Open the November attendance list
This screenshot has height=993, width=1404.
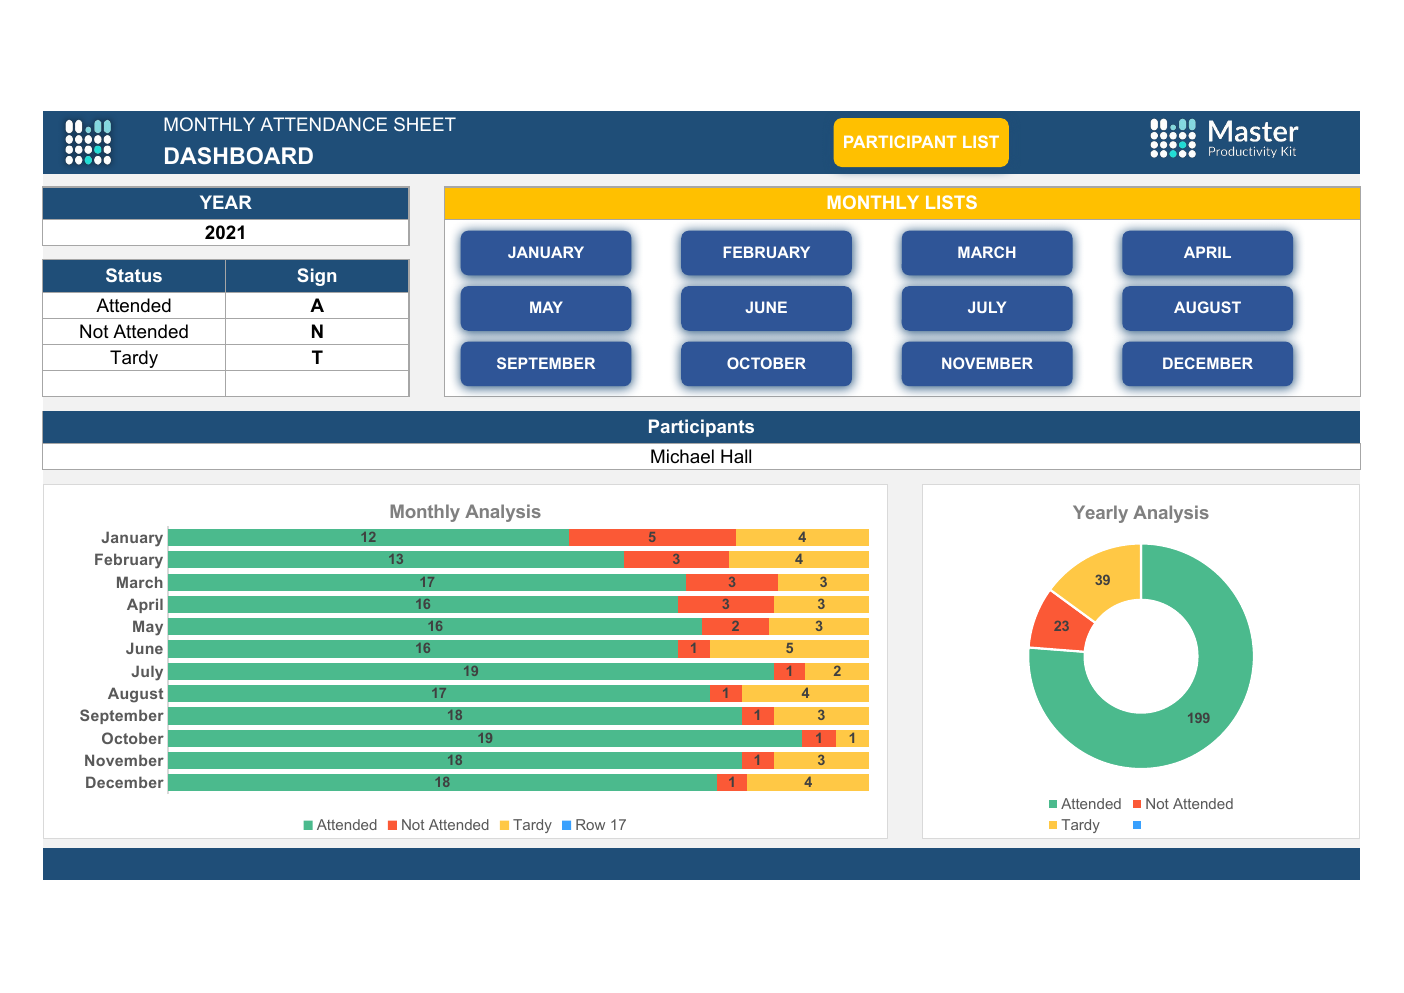987,364
